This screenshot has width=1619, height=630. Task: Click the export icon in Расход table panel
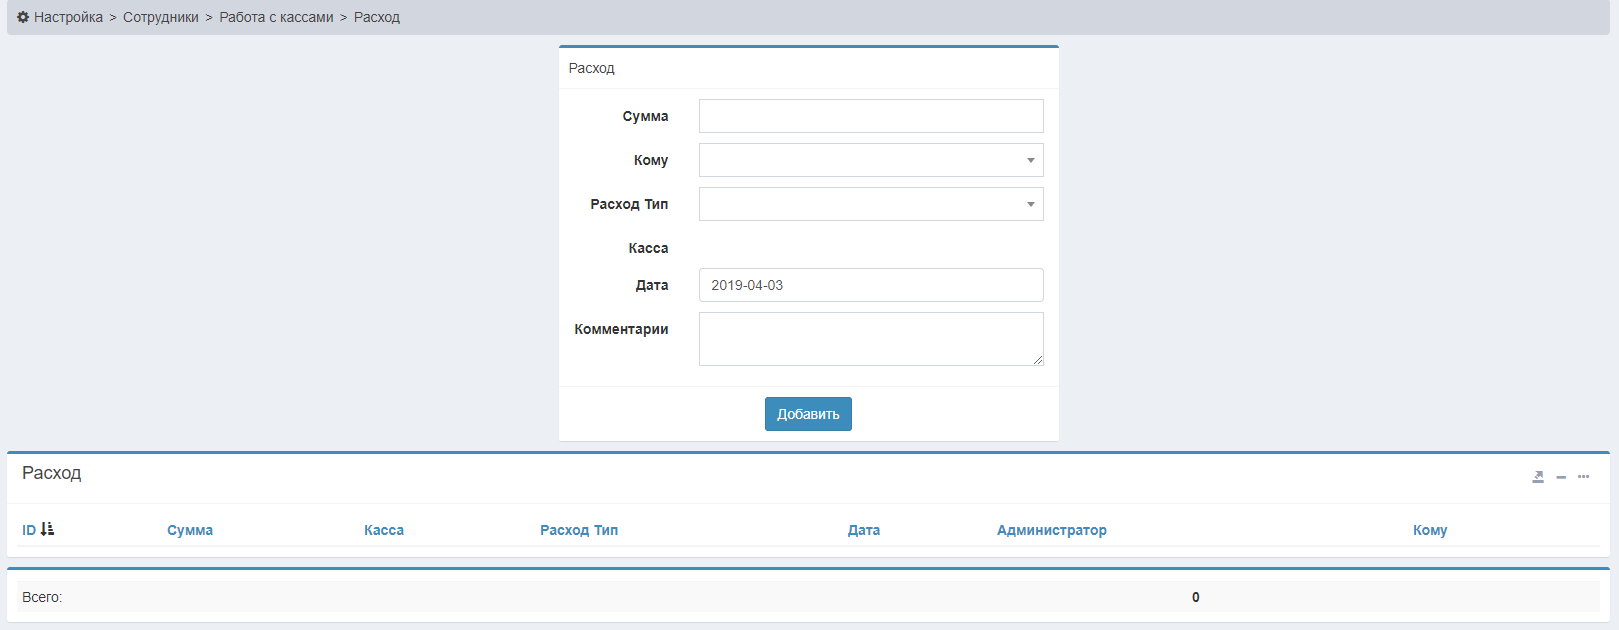coord(1538,477)
